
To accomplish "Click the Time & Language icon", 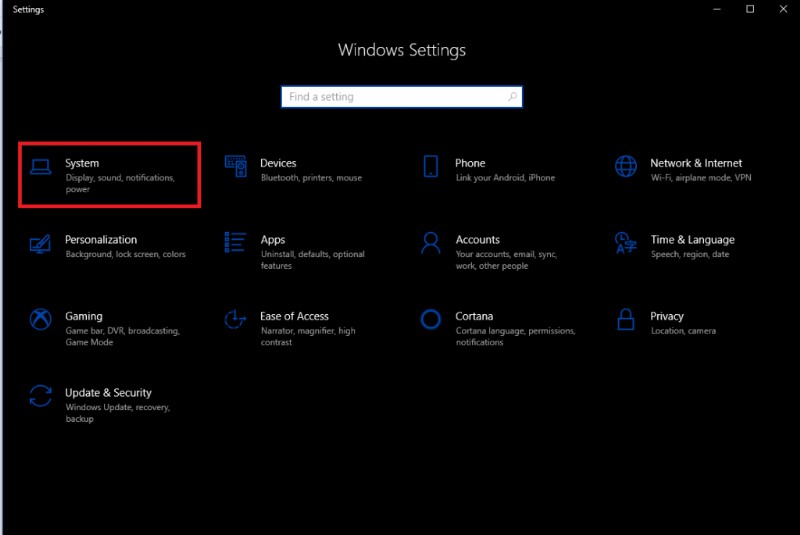I will (626, 243).
